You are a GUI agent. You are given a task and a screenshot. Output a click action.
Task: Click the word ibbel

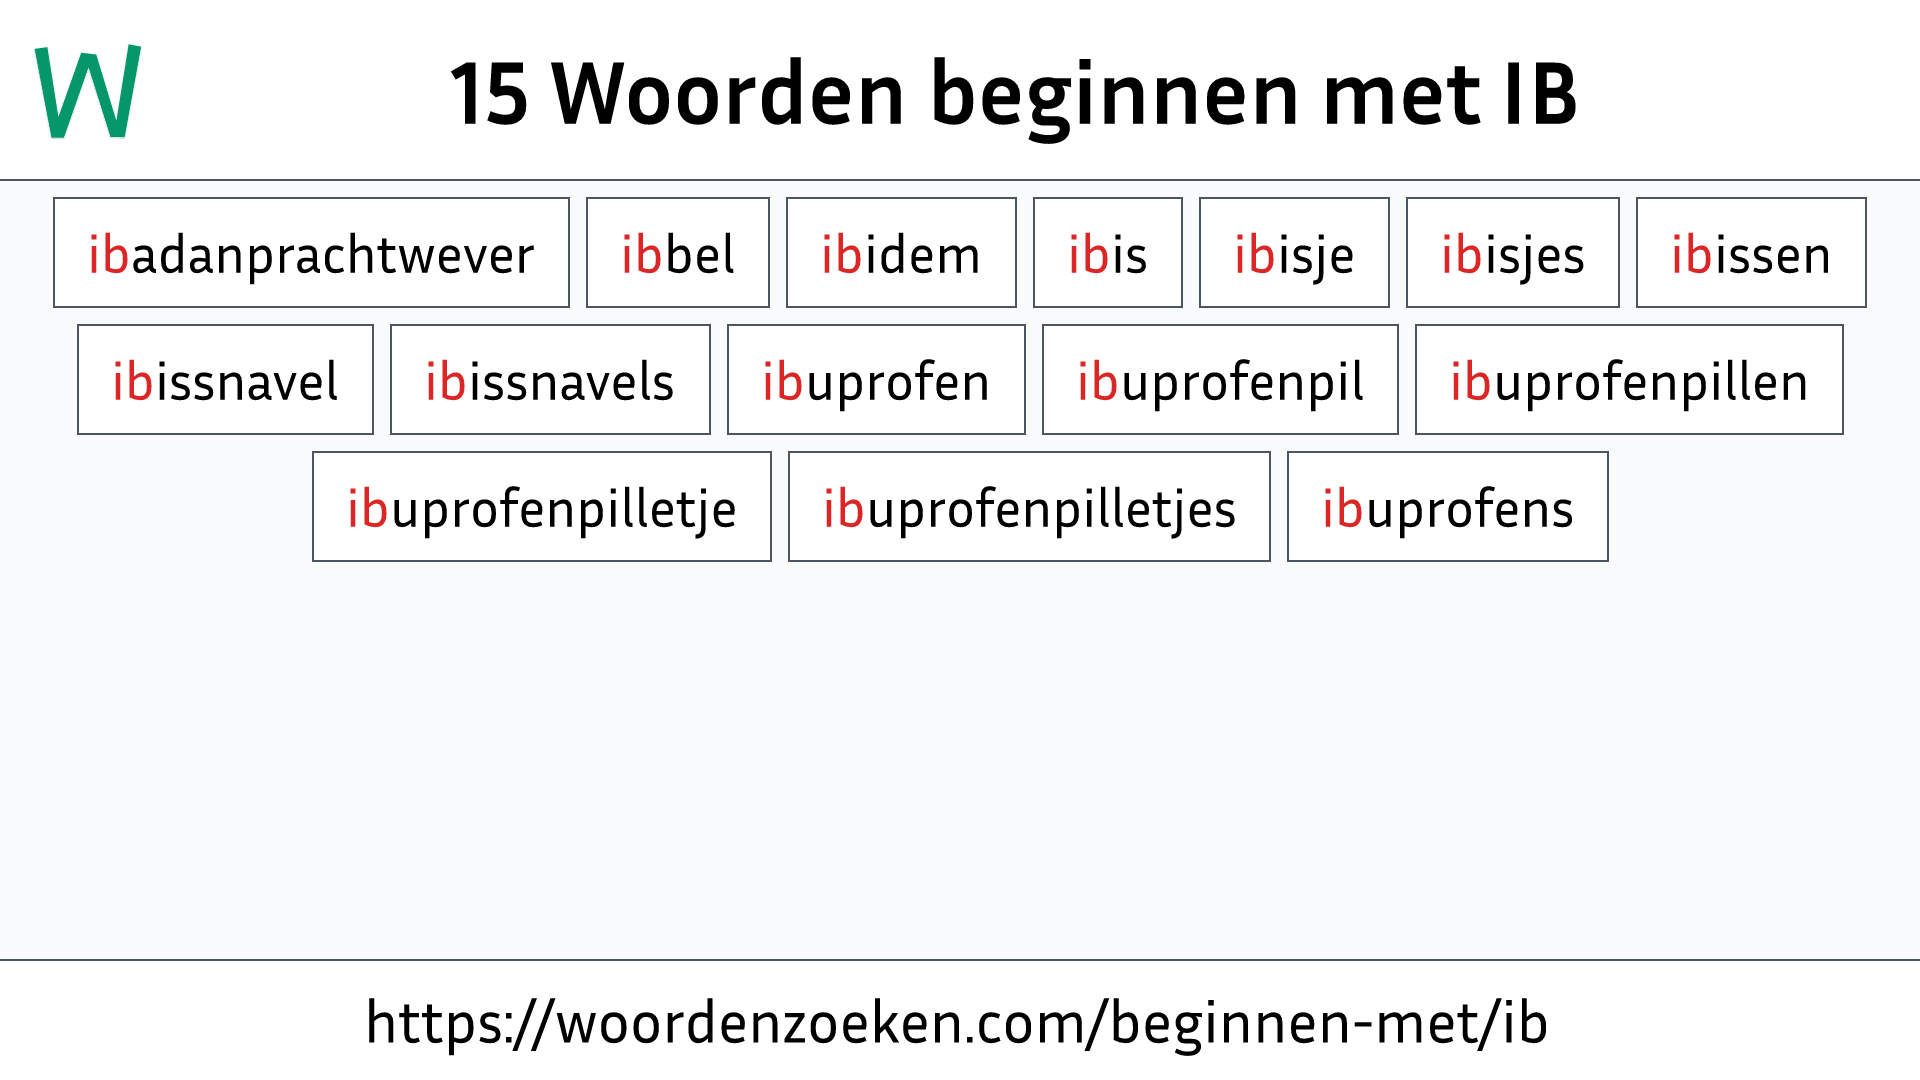tap(675, 252)
